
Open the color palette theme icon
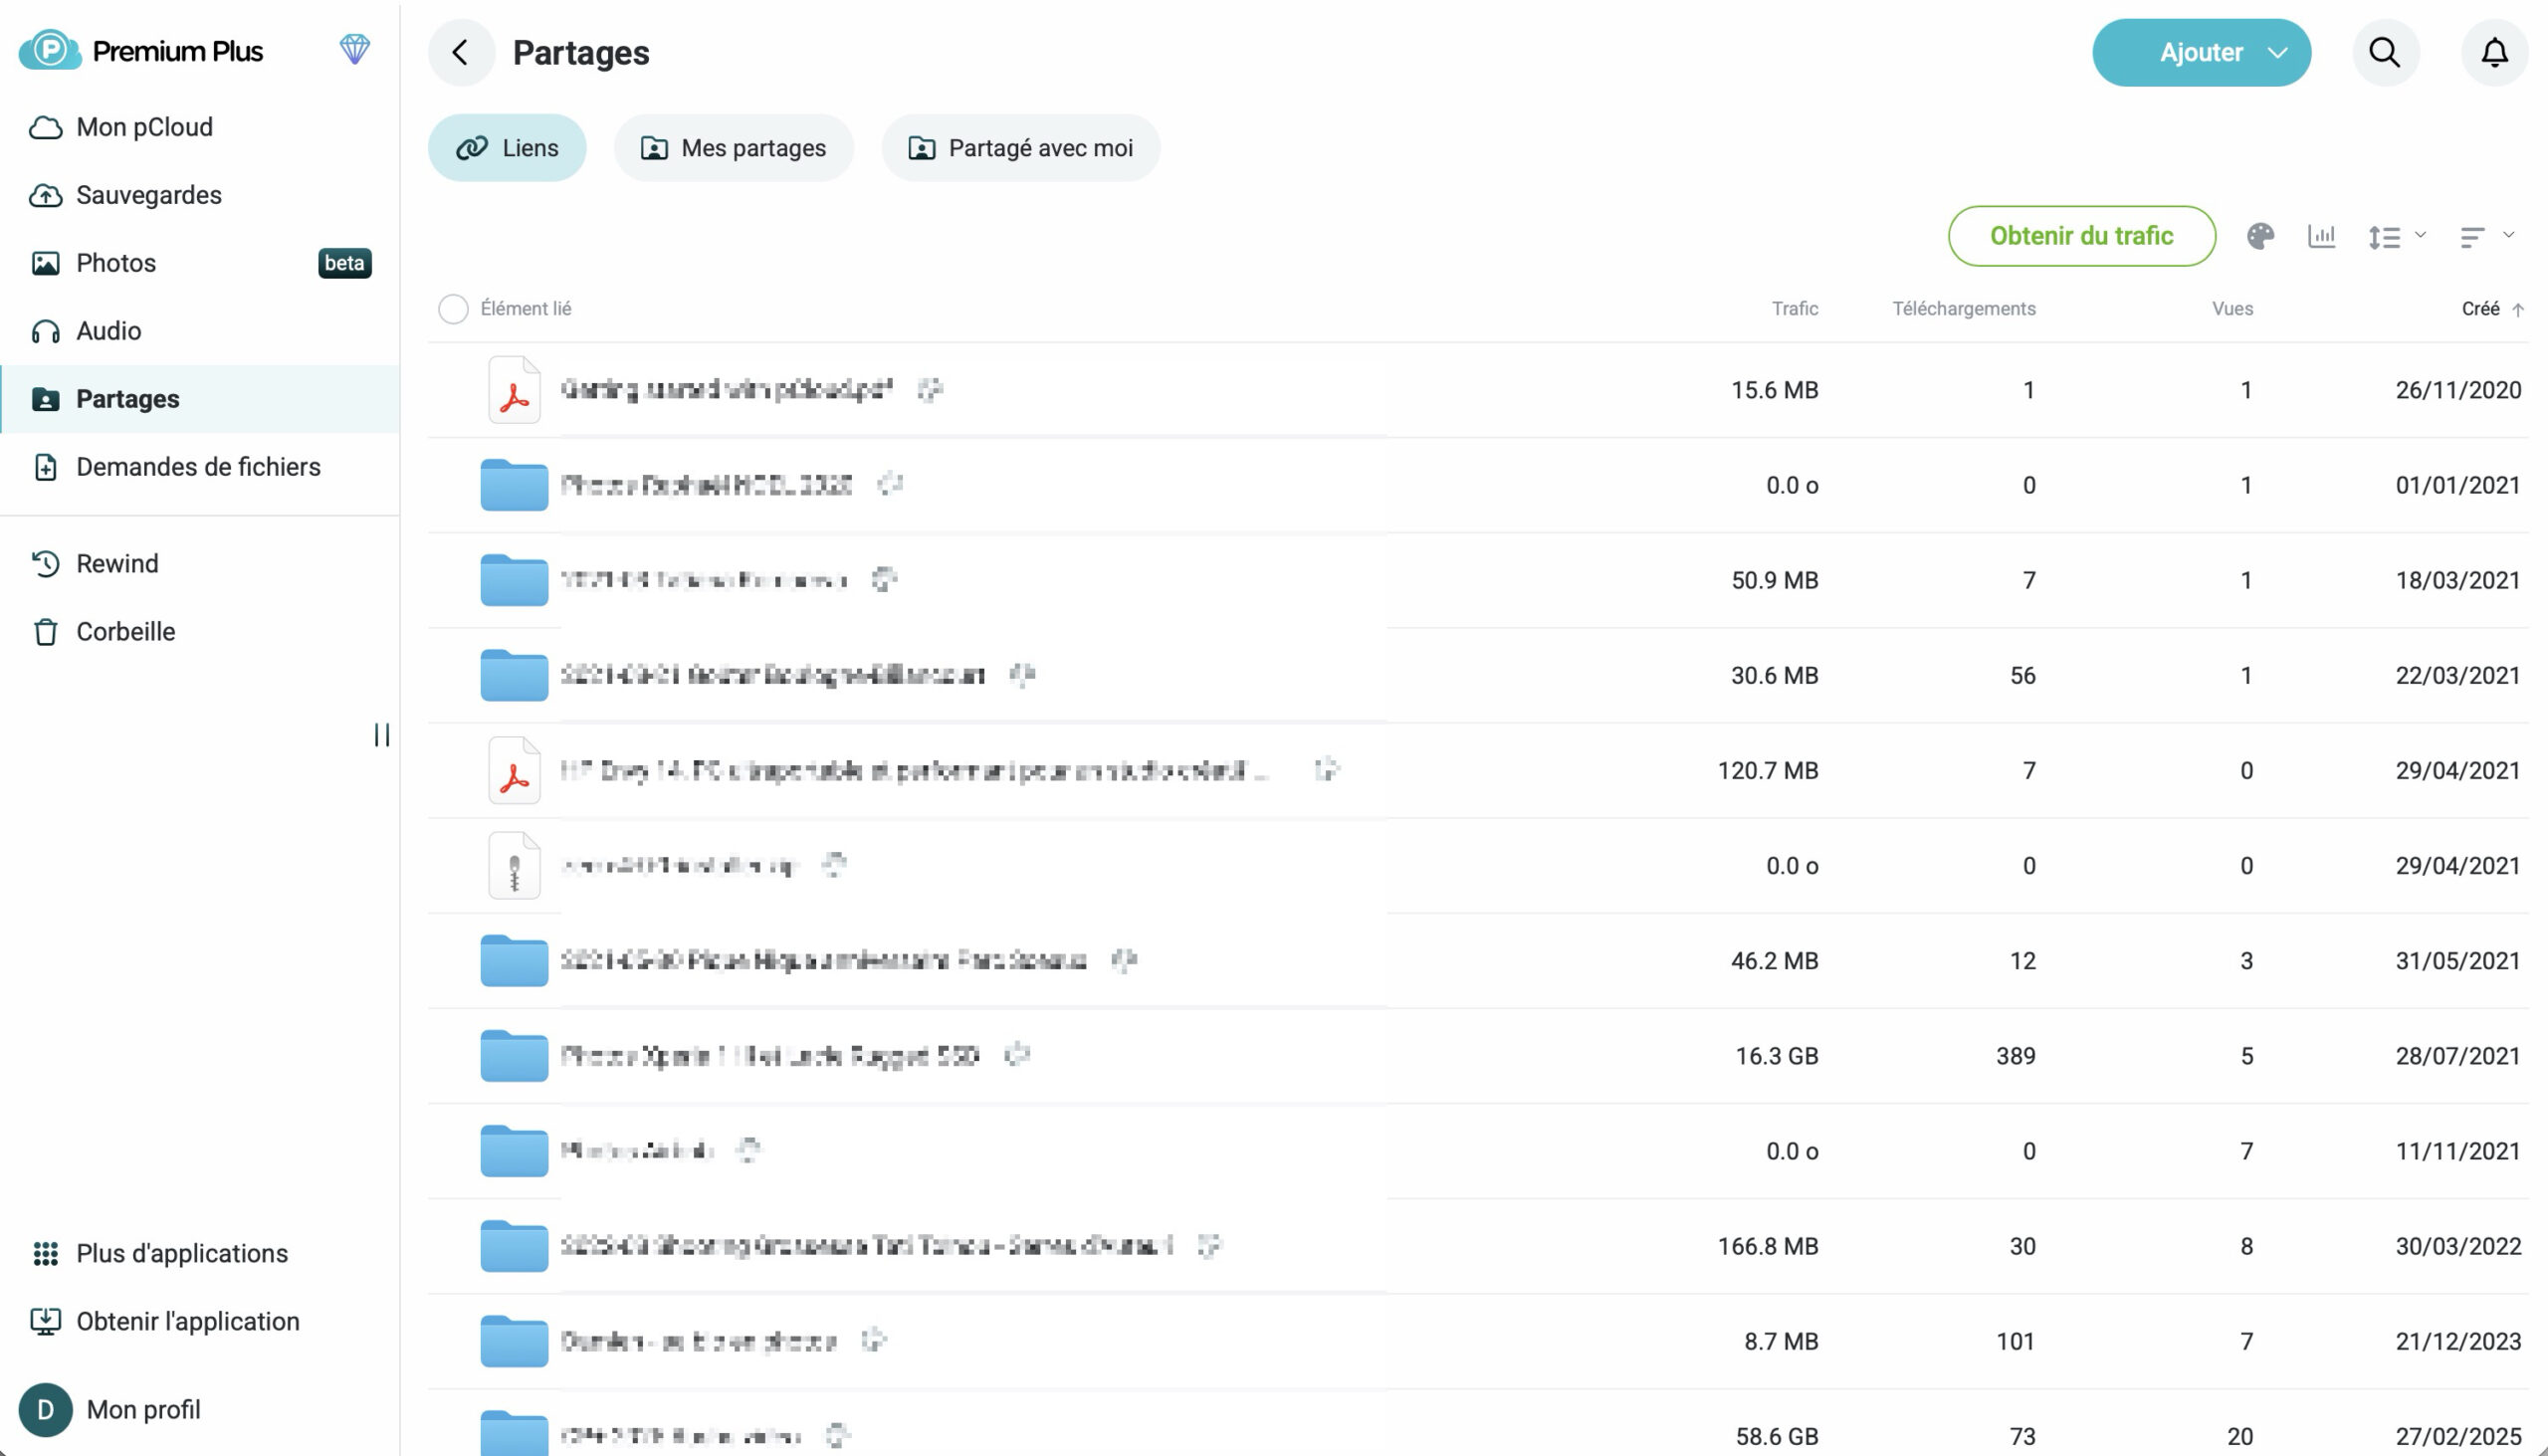(2260, 236)
